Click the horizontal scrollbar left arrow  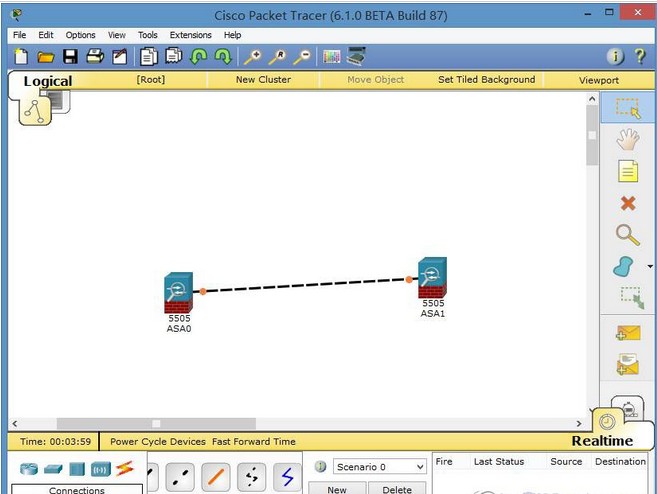(15, 424)
